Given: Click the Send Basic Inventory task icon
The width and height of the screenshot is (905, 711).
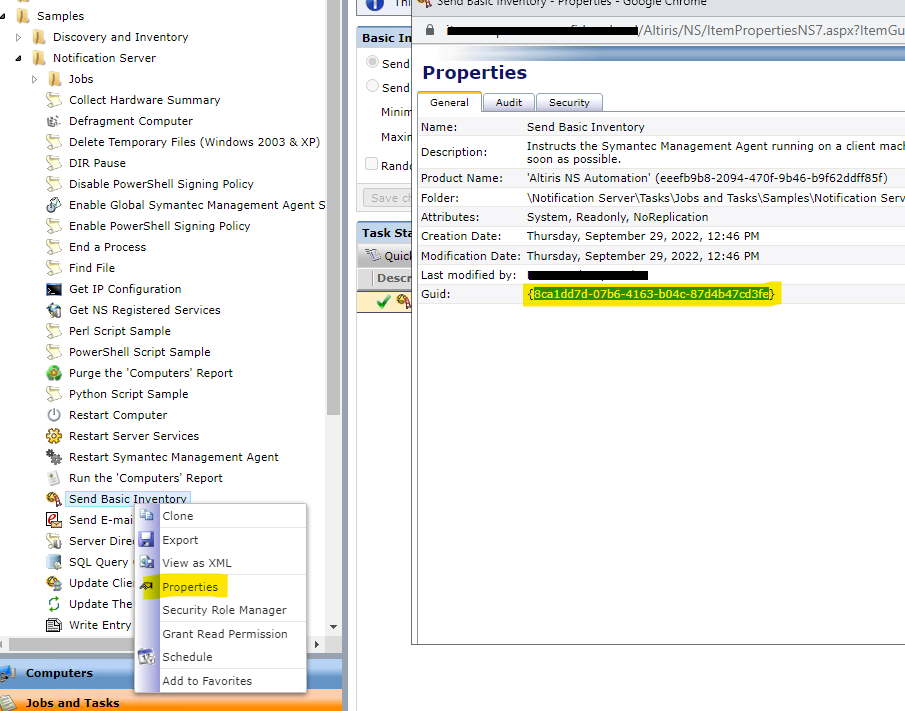Looking at the screenshot, I should click(54, 499).
